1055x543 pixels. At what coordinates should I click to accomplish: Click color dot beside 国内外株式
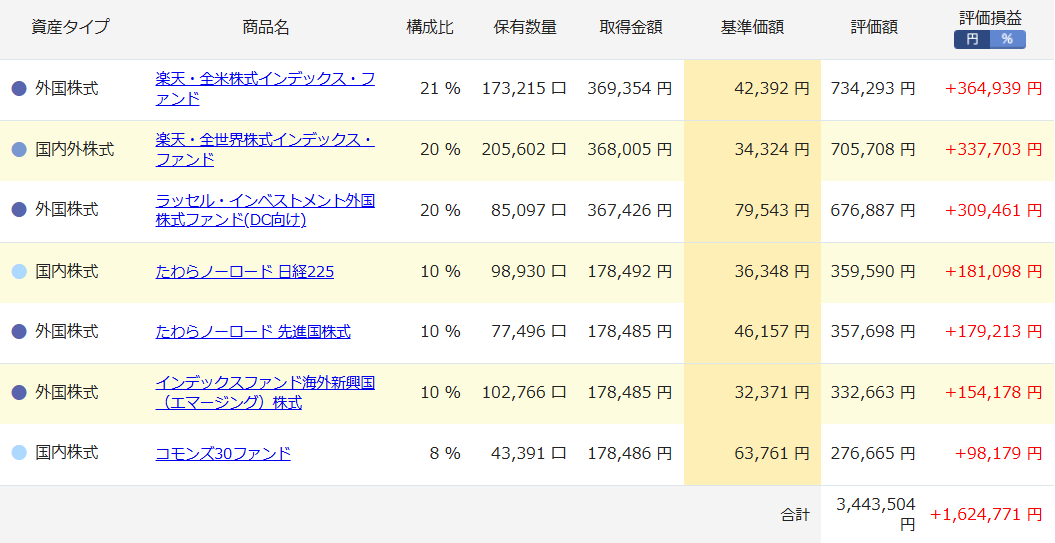point(20,149)
